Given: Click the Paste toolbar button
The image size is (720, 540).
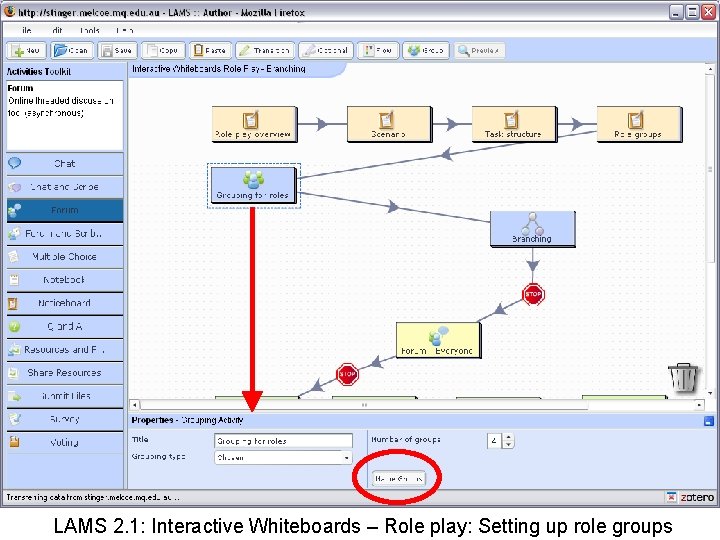Looking at the screenshot, I should pyautogui.click(x=210, y=51).
